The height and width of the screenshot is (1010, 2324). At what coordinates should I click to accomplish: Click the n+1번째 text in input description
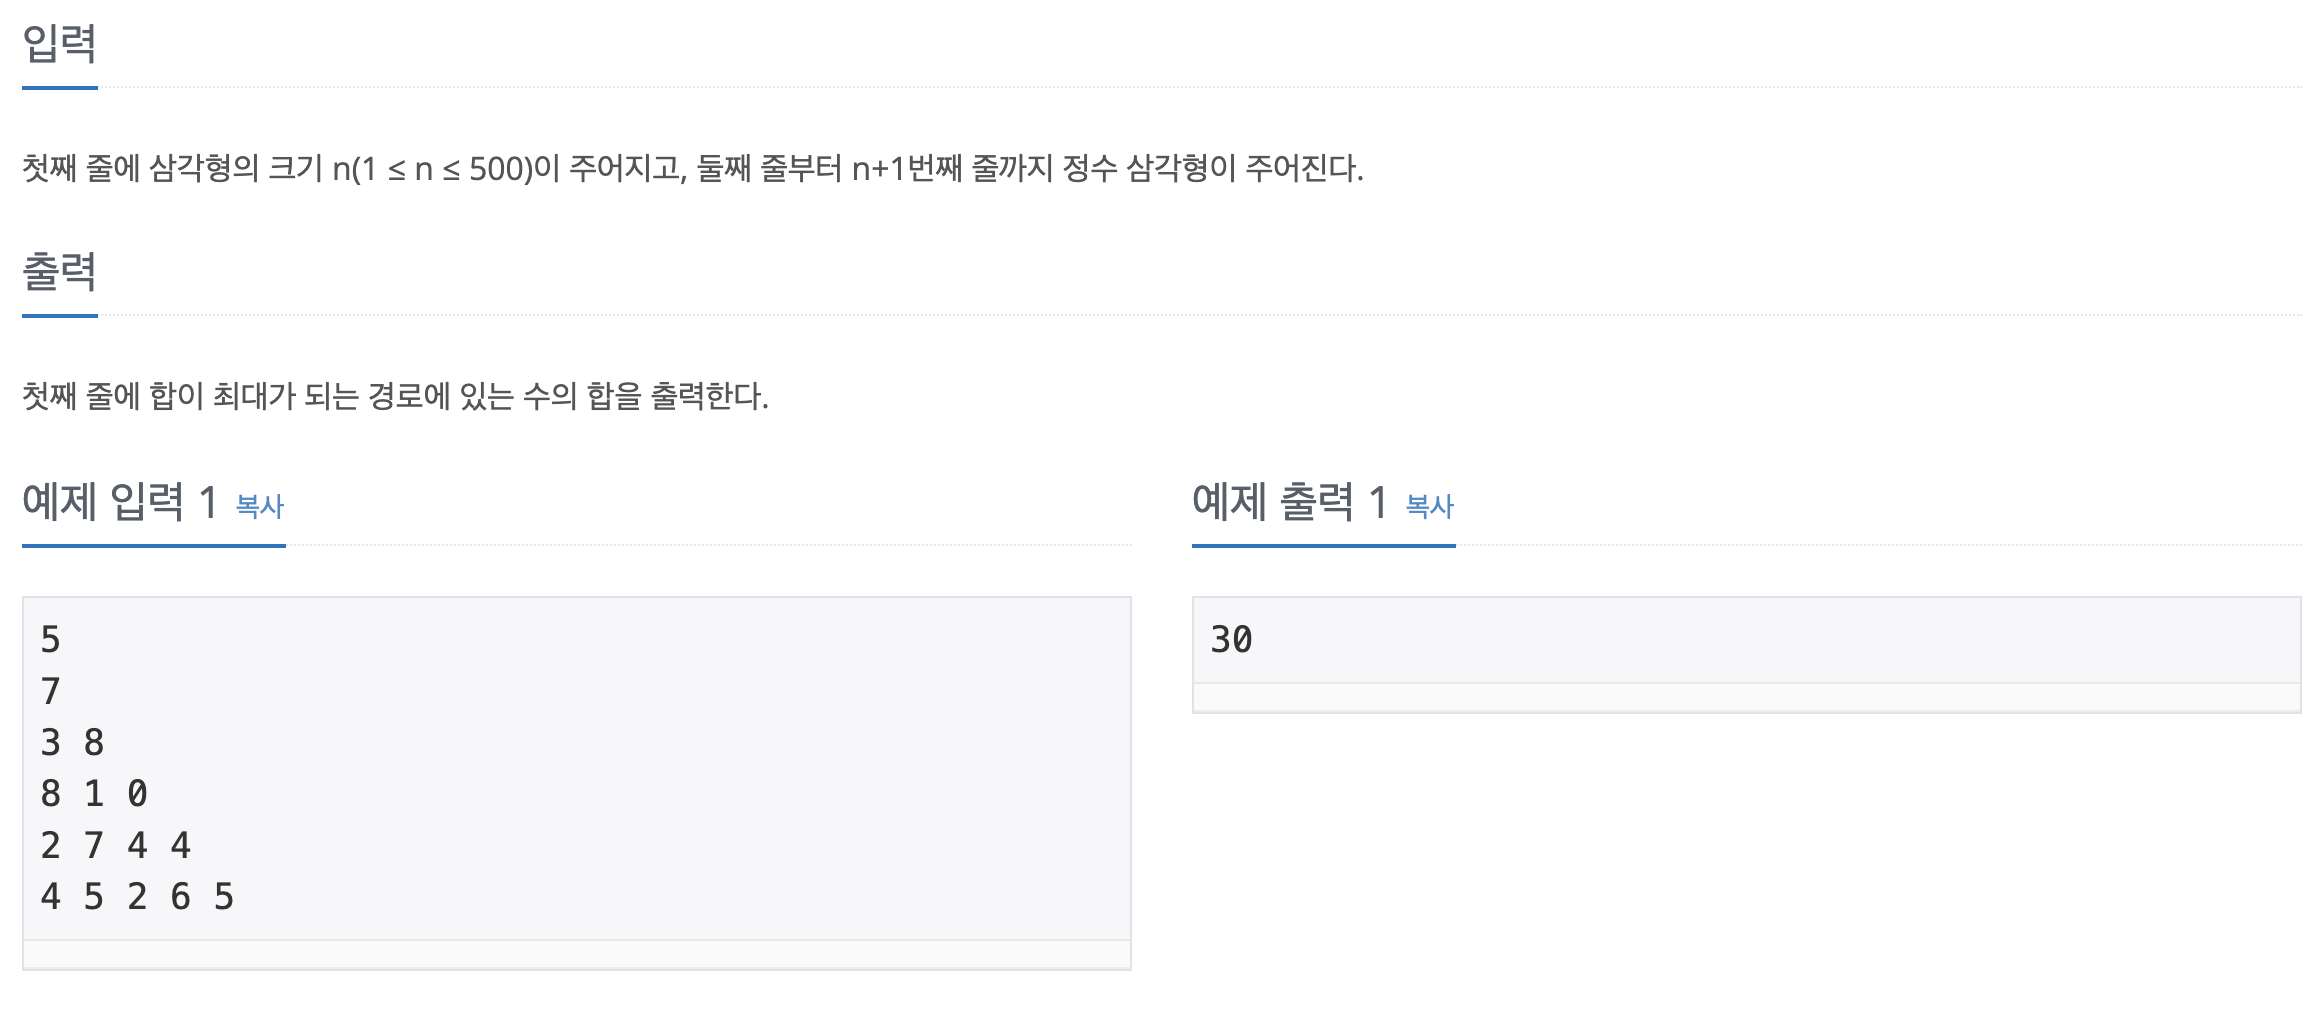pyautogui.click(x=907, y=168)
